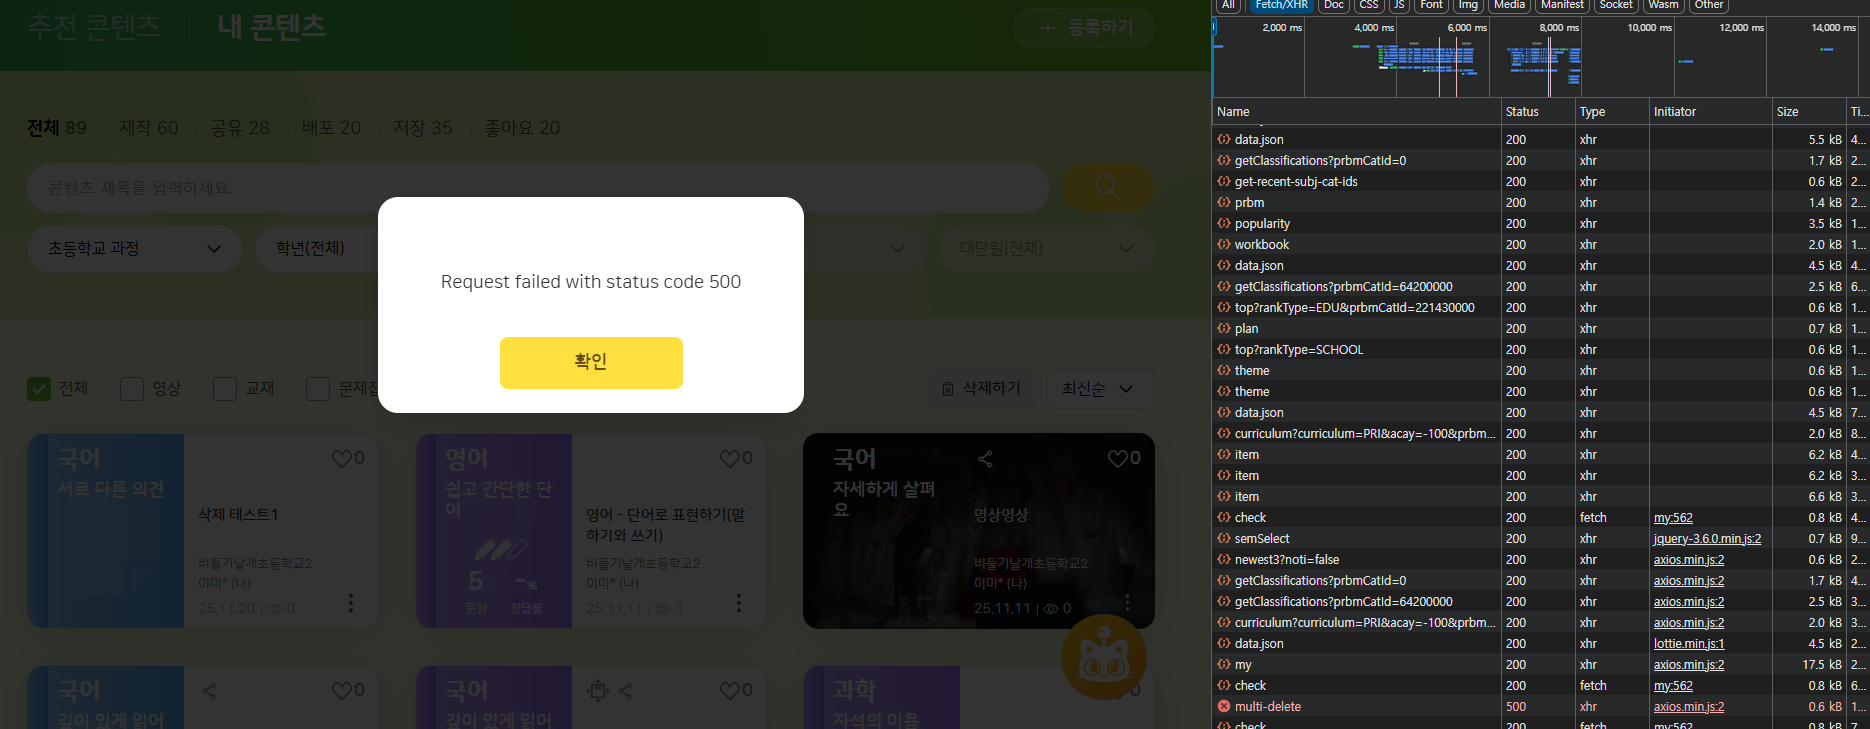Image resolution: width=1870 pixels, height=729 pixels.
Task: Toggle the 전체 checkbox
Action: coord(39,388)
